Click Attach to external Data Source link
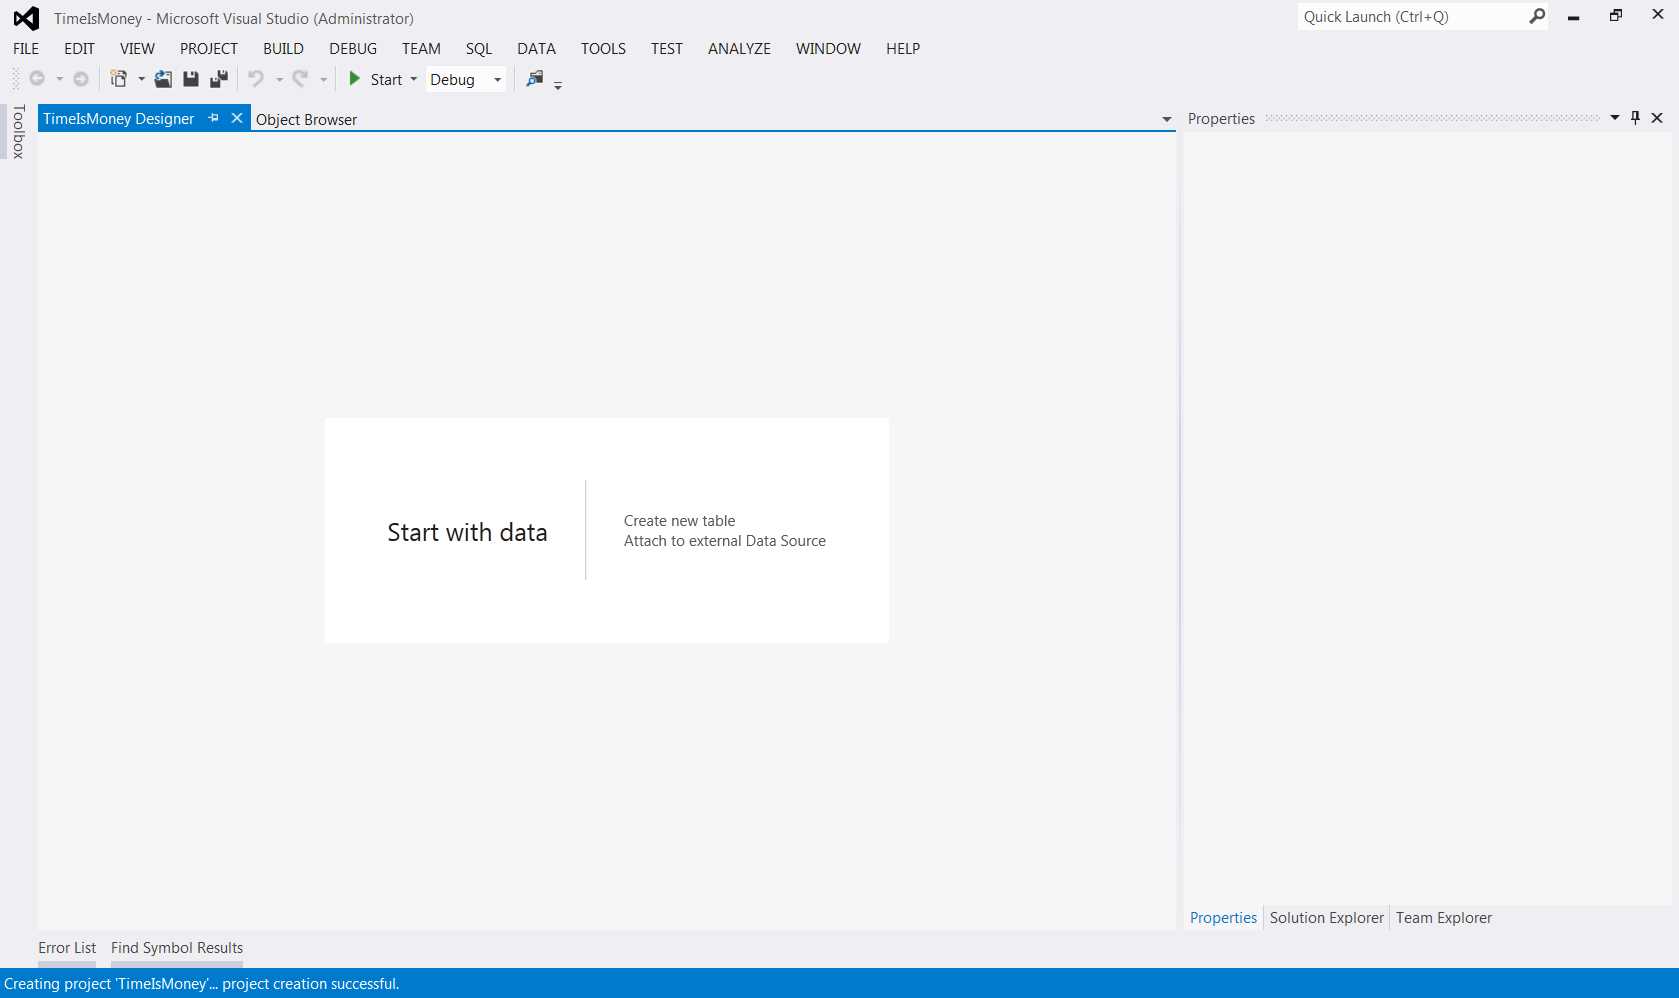Screen dimensions: 1679x998 click(725, 540)
